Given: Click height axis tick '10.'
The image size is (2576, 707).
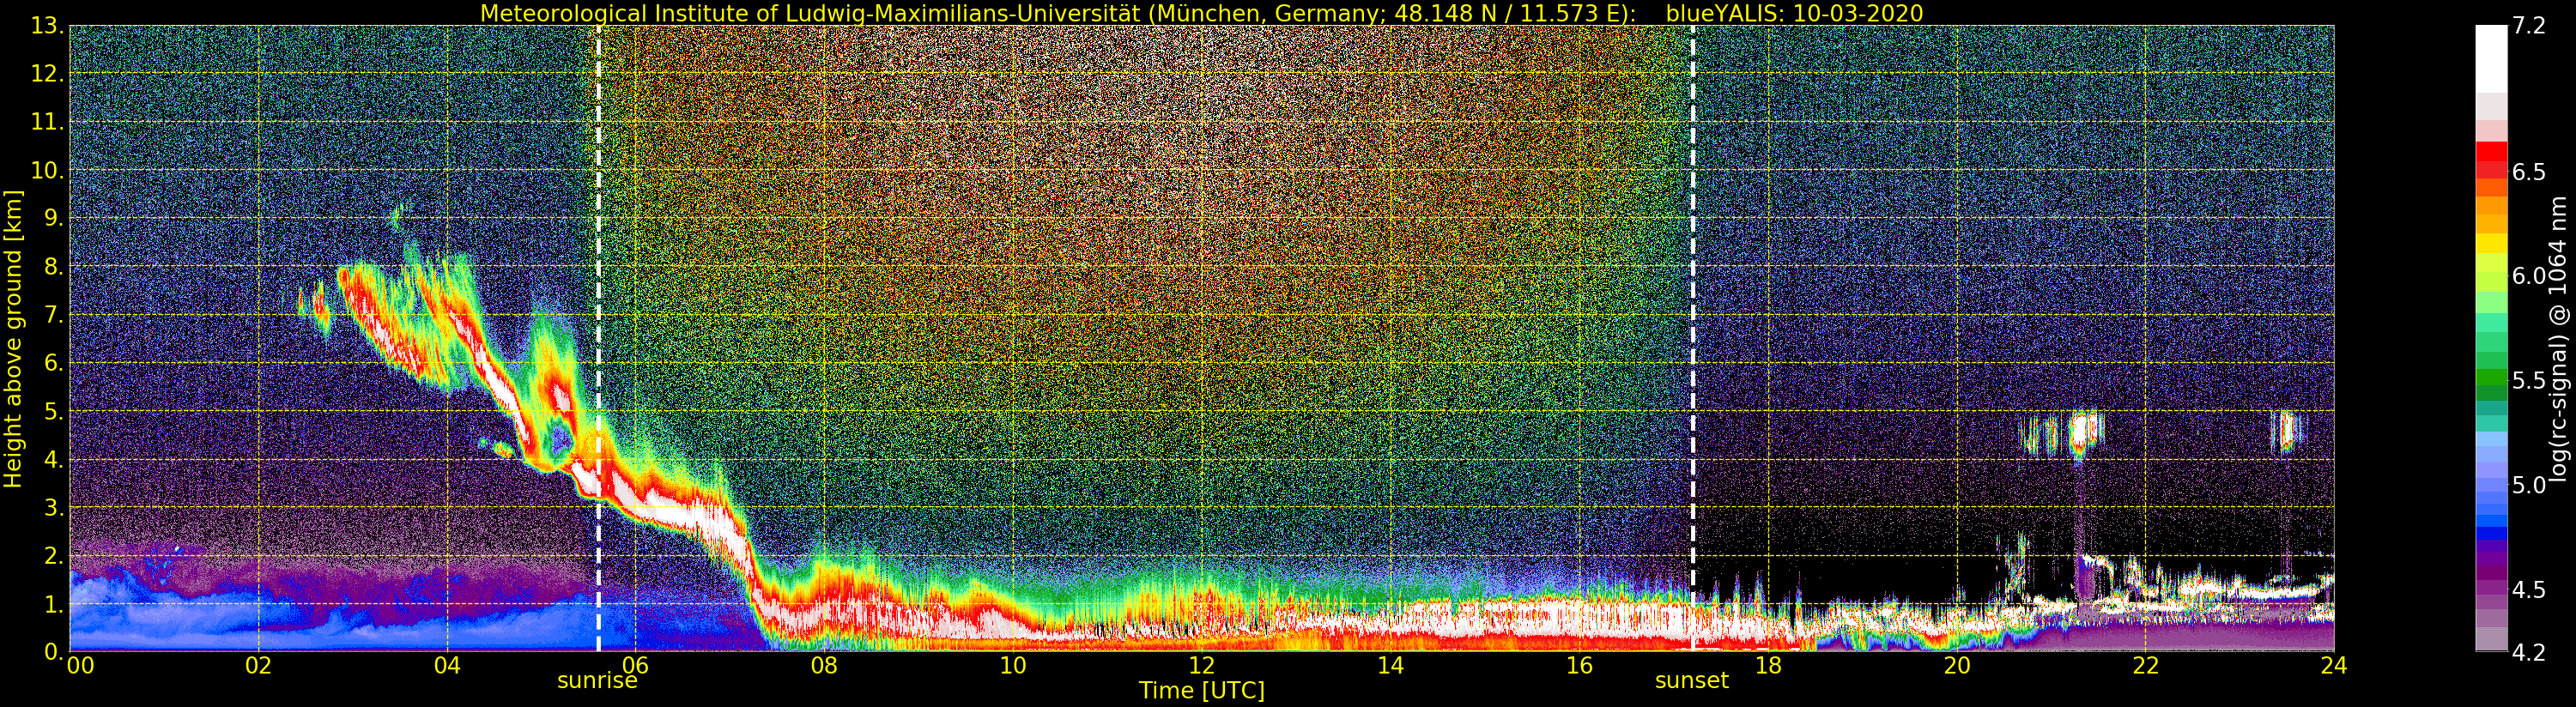Looking at the screenshot, I should [x=47, y=170].
